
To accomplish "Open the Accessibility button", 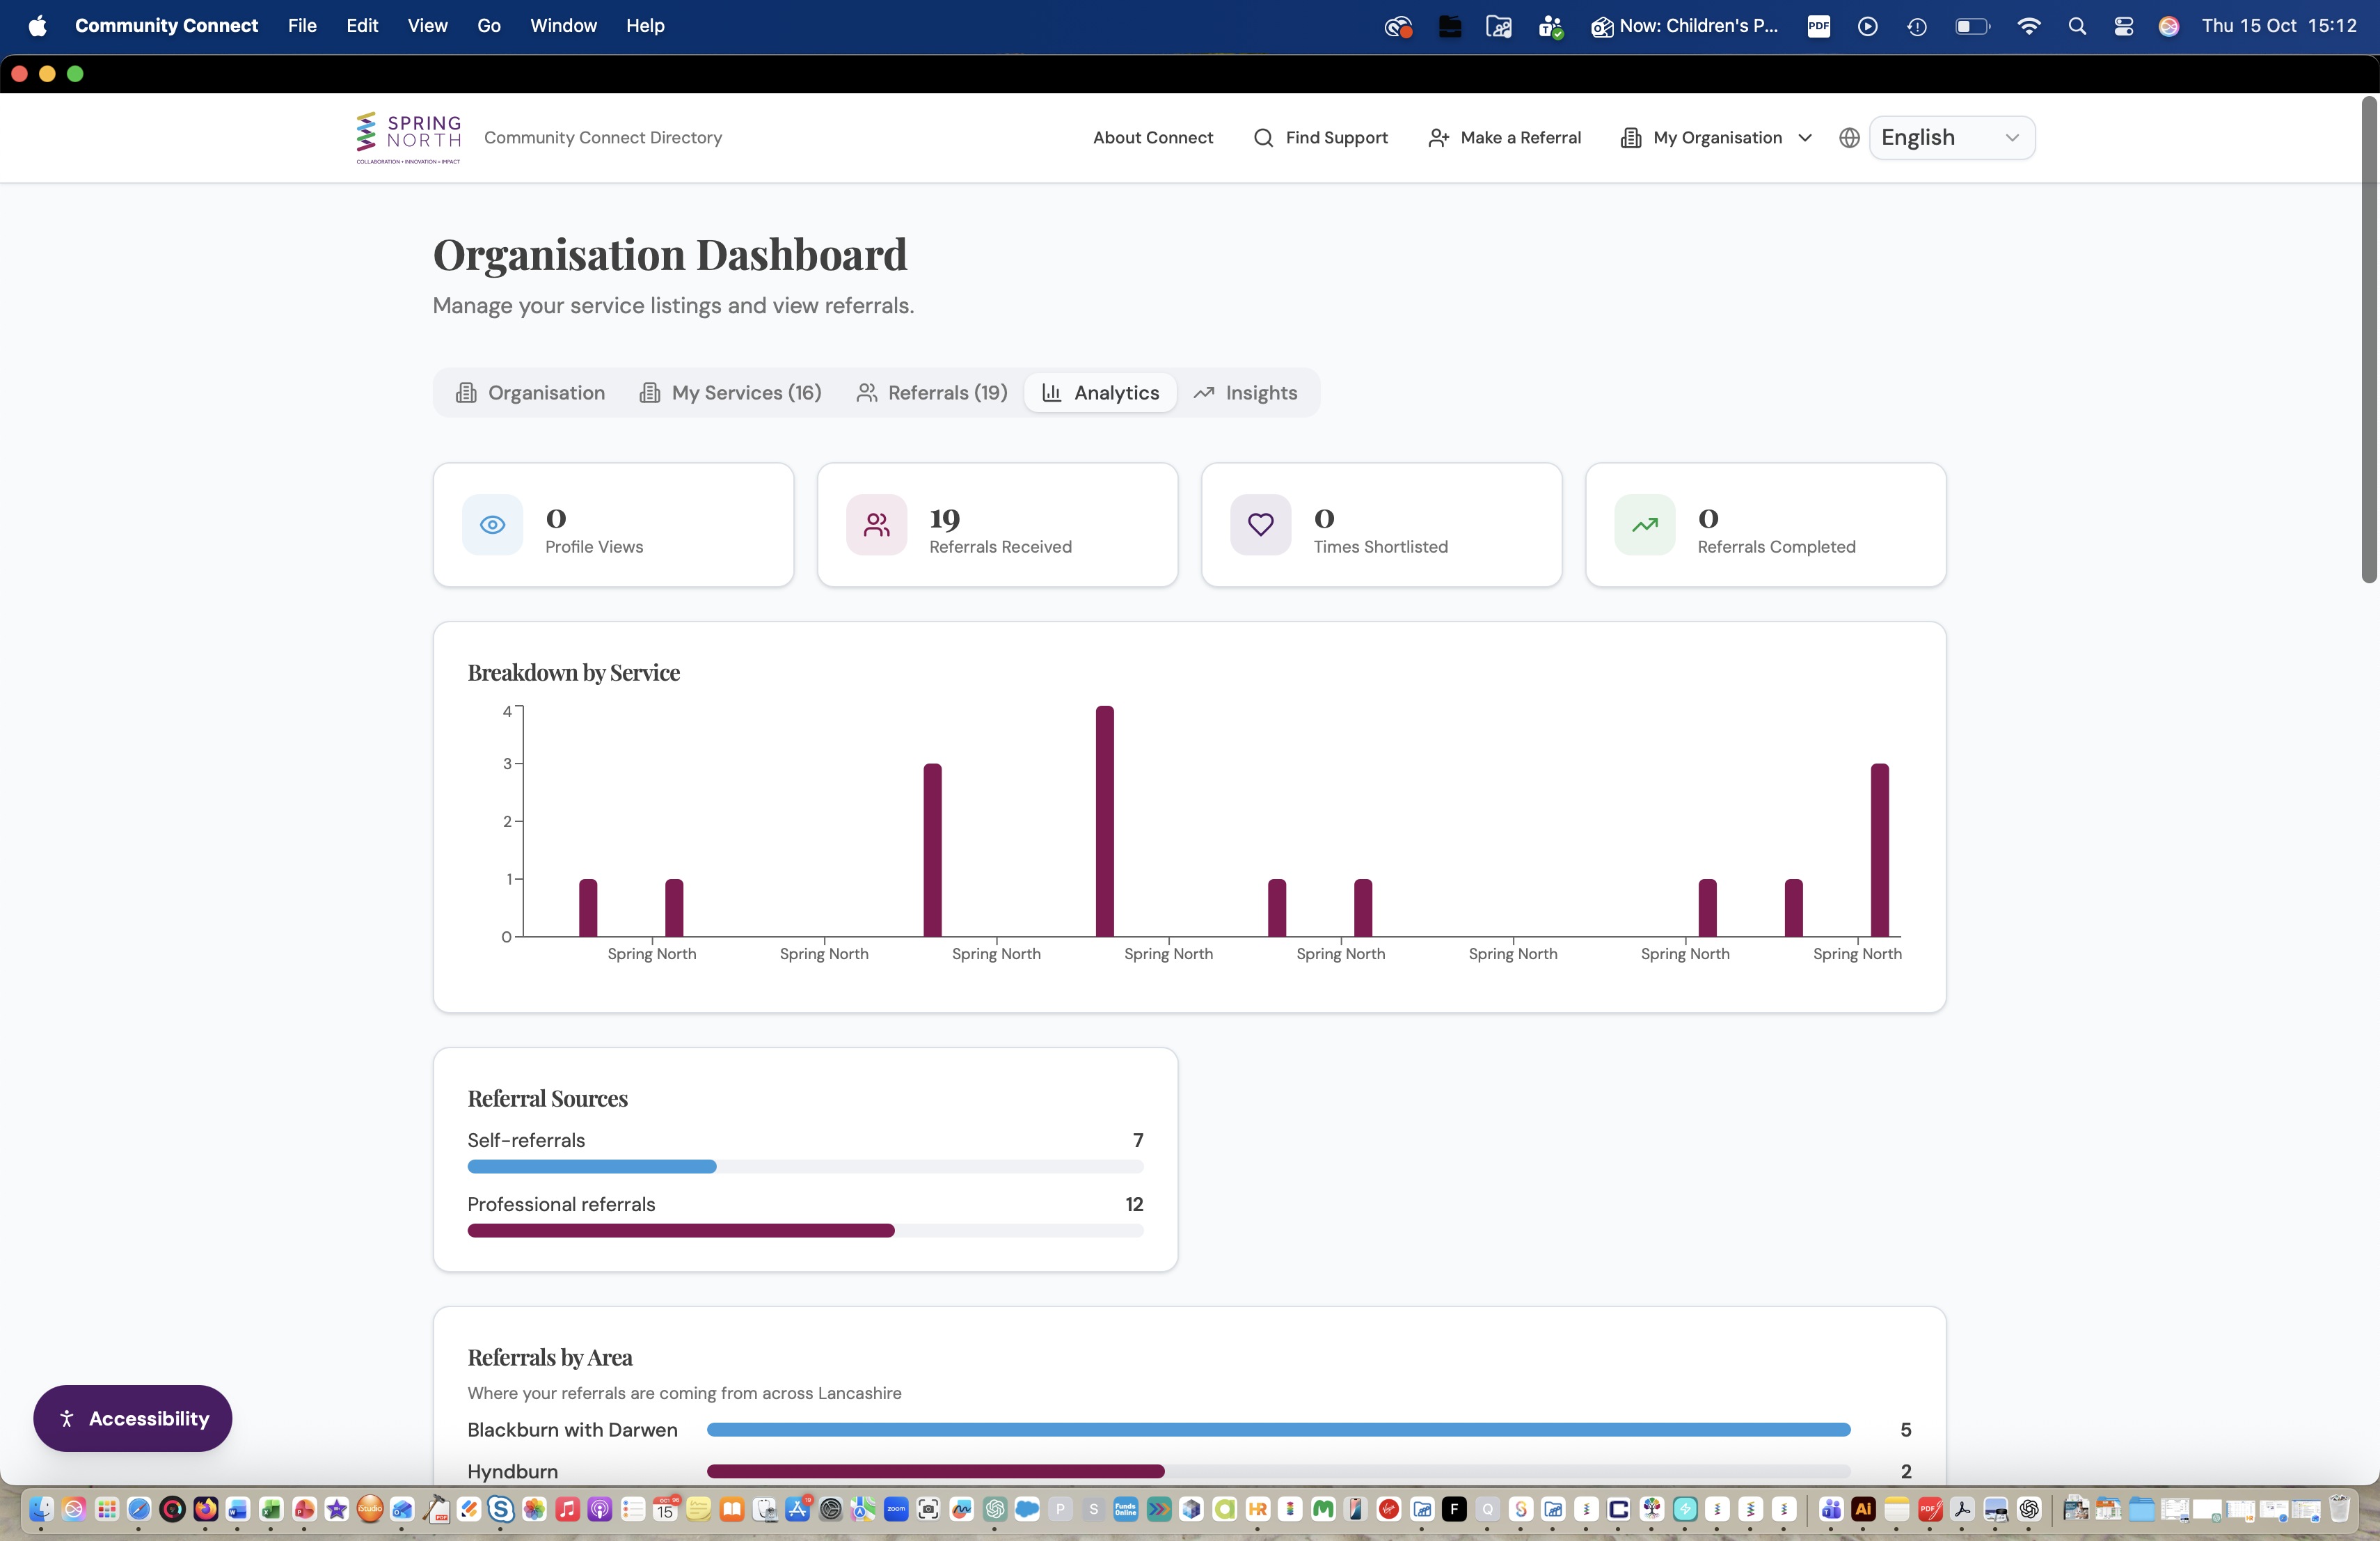I will [133, 1418].
